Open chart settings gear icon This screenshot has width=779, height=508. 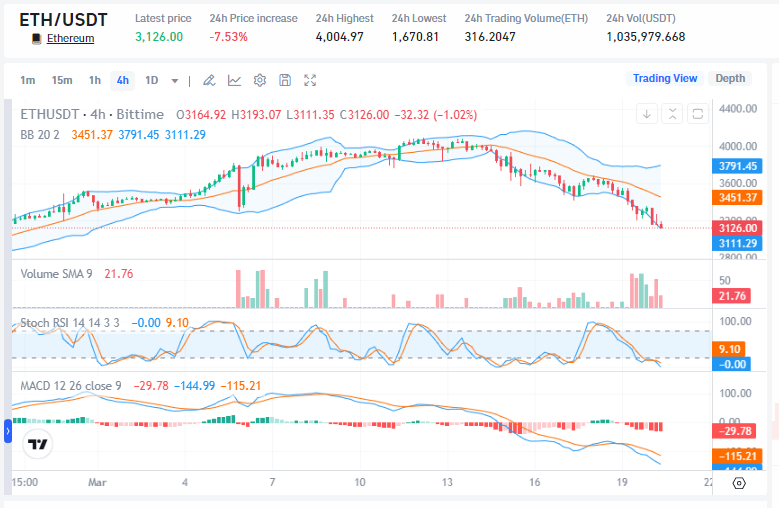coord(260,80)
